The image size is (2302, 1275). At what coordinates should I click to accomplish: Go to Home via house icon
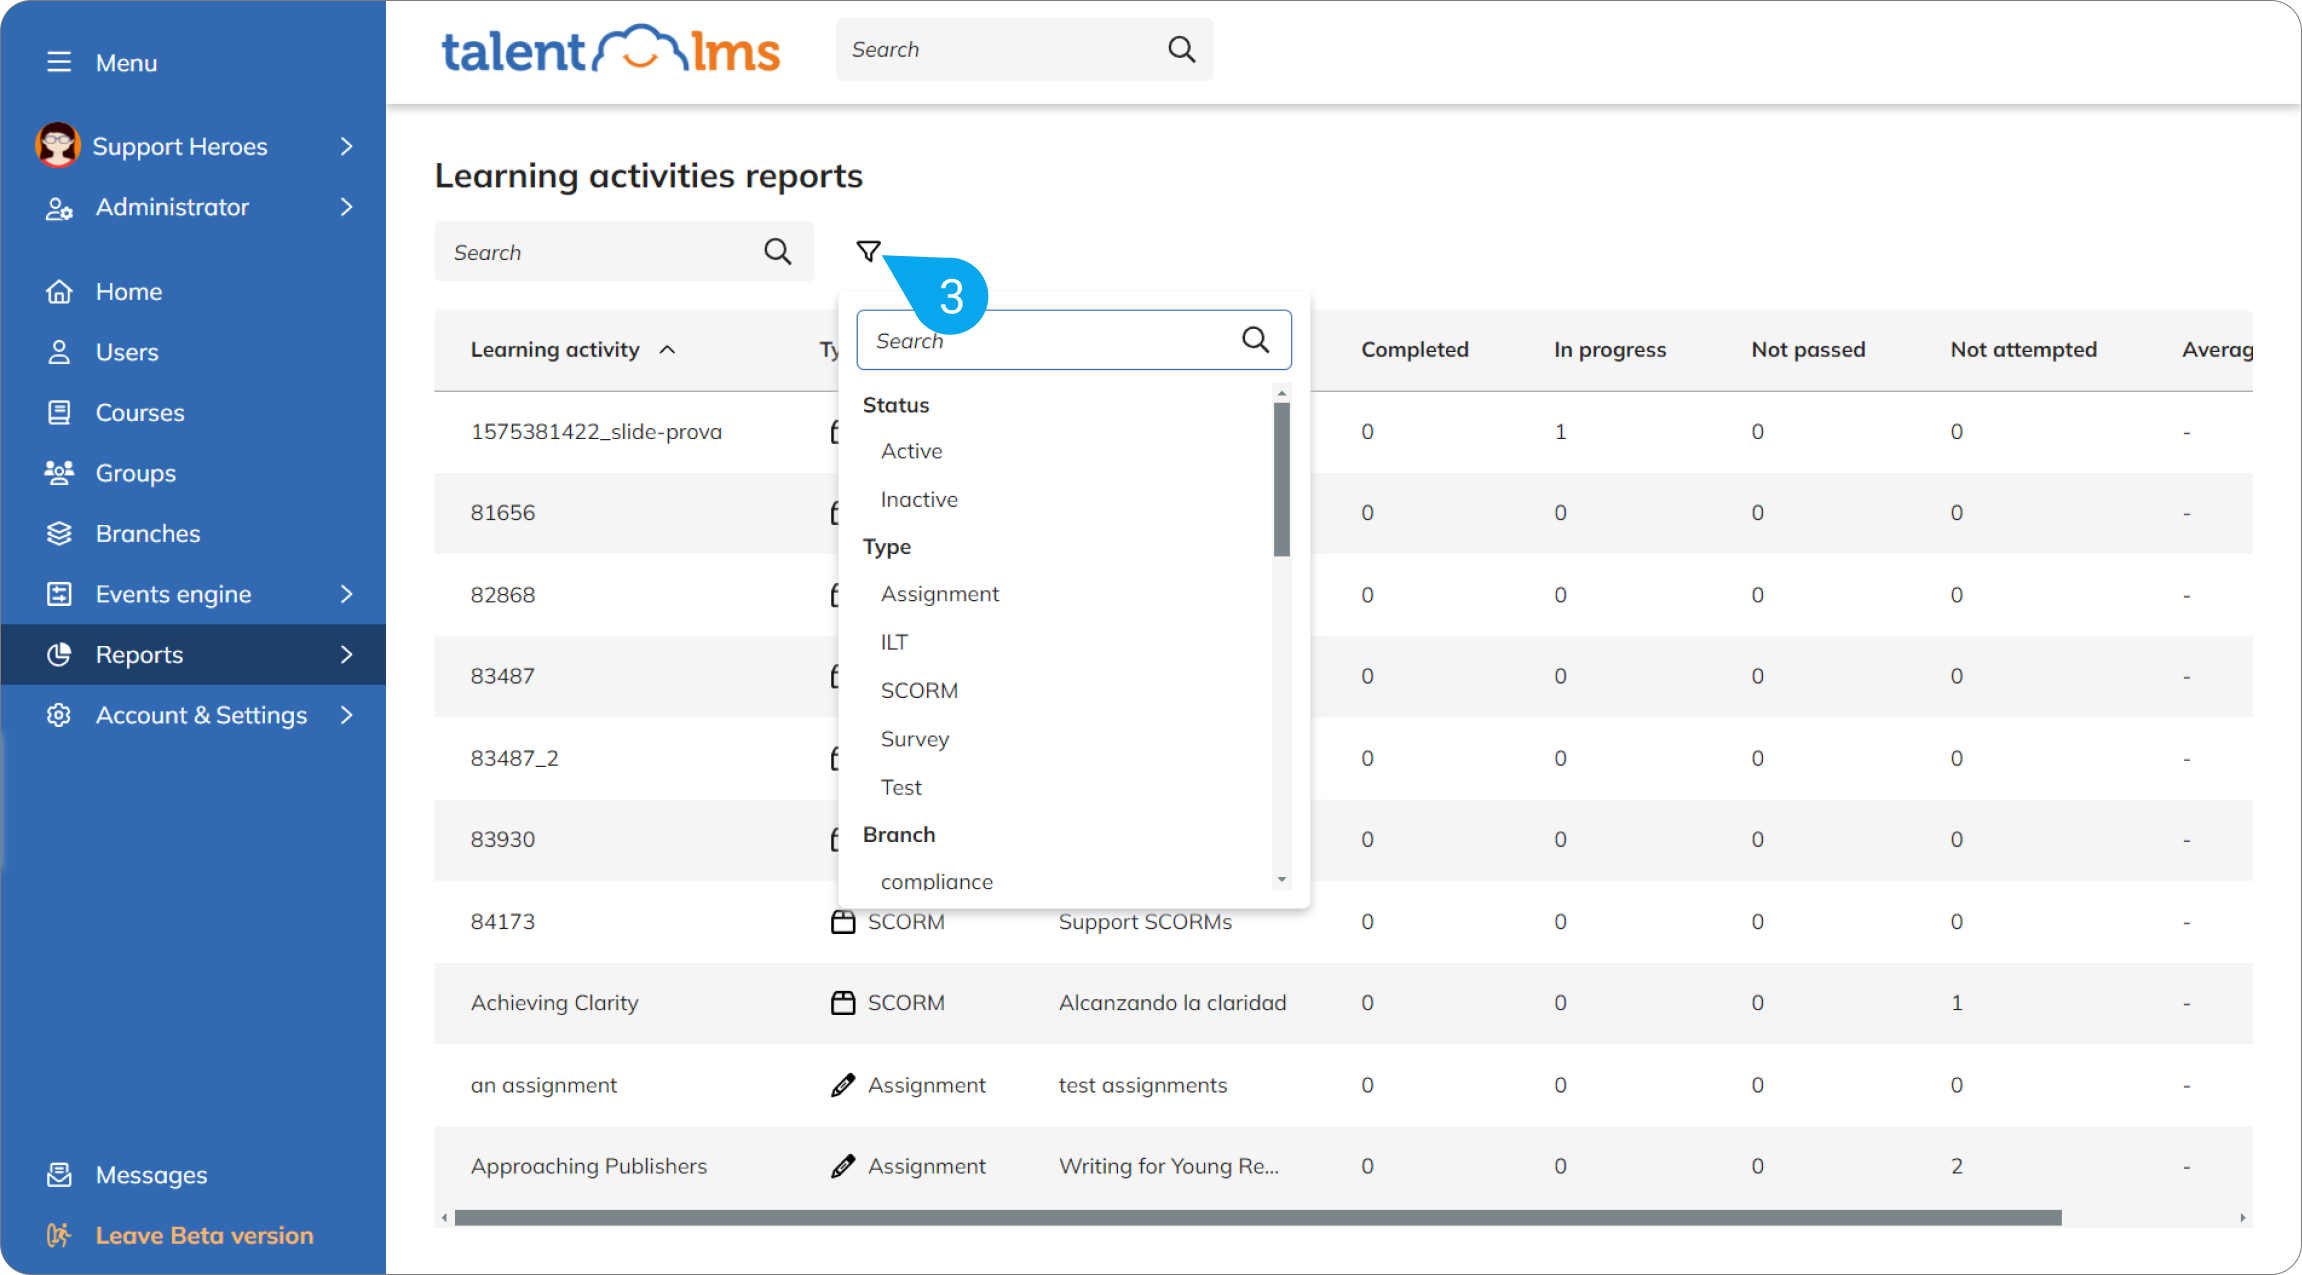pyautogui.click(x=59, y=292)
